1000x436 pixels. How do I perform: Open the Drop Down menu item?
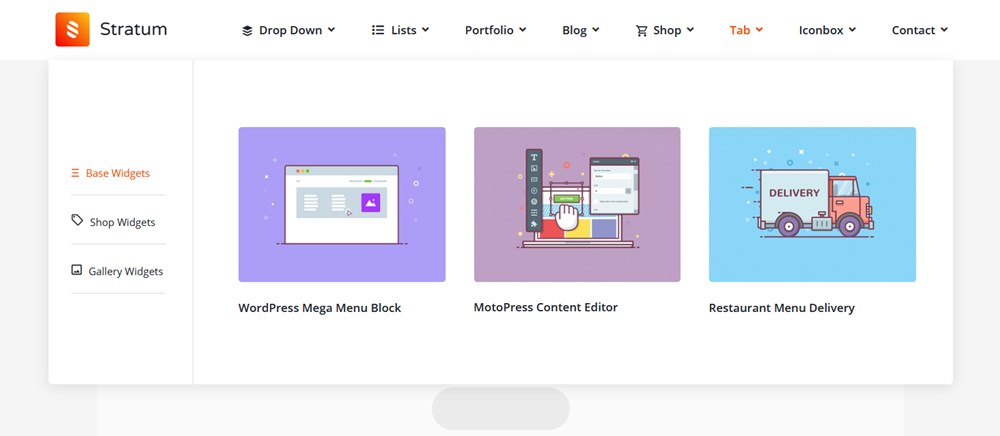pos(290,30)
